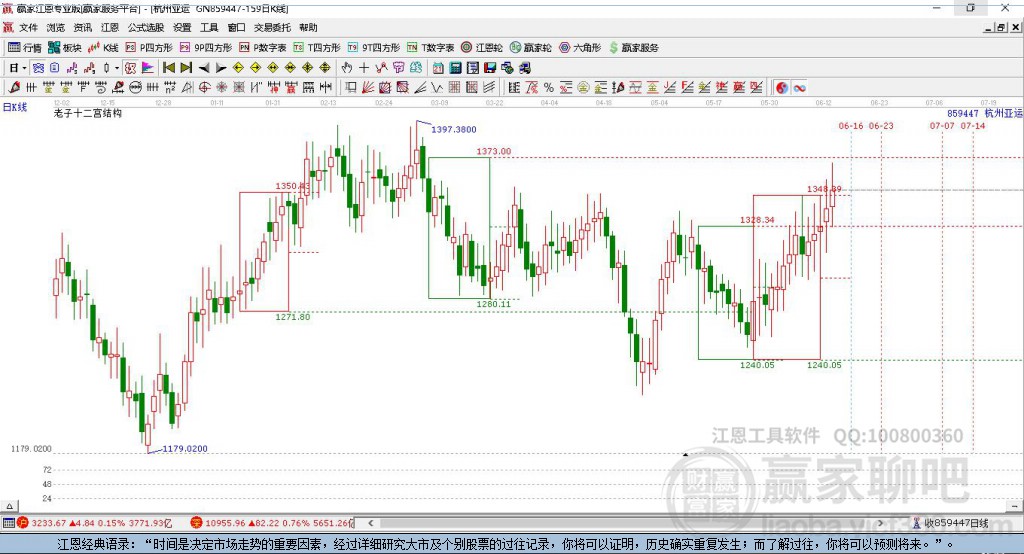Viewport: 1024px width, 554px height.
Task: Open the 设置 menu
Action: [x=182, y=27]
